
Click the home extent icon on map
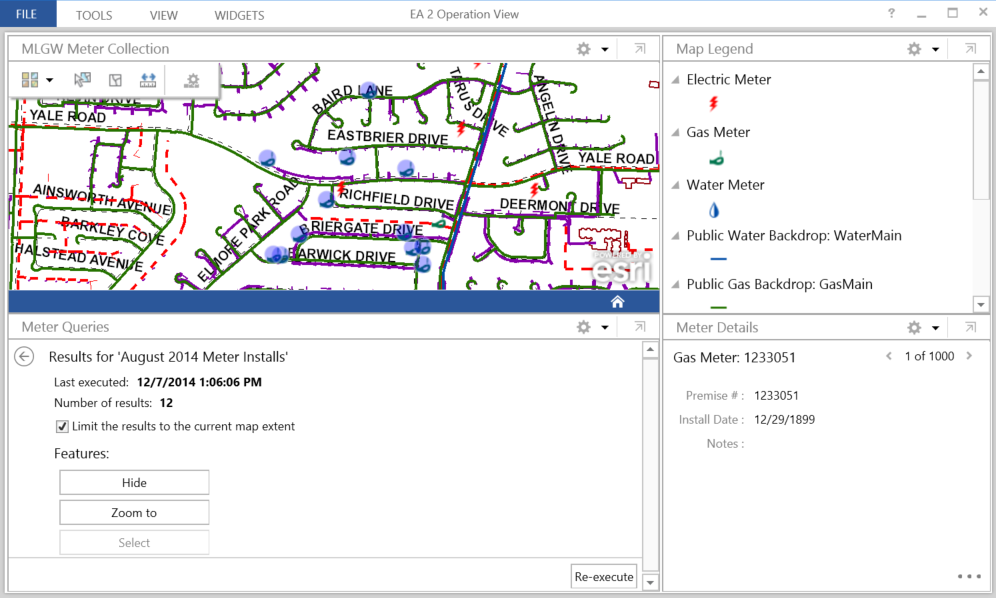click(617, 302)
